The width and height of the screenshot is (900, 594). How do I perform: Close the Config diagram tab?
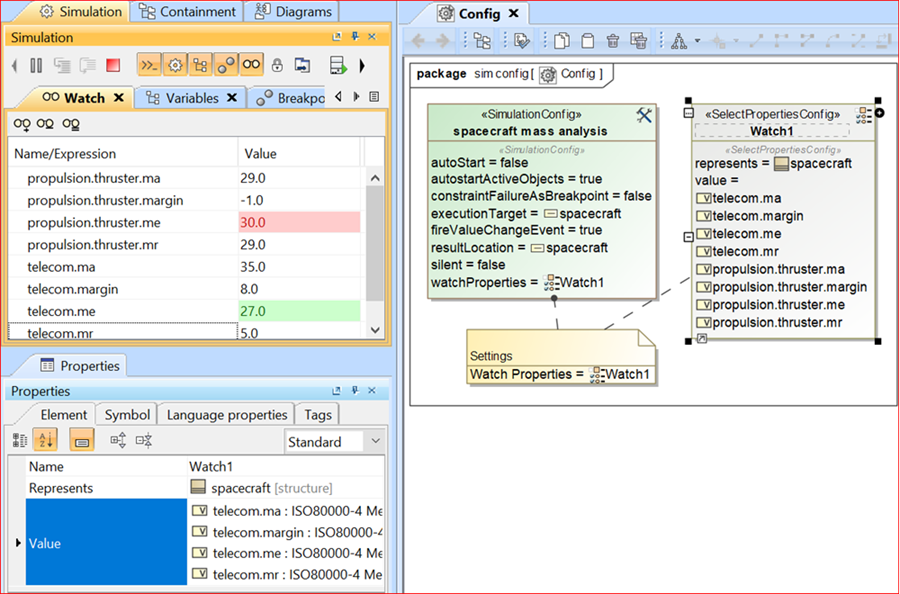(514, 14)
